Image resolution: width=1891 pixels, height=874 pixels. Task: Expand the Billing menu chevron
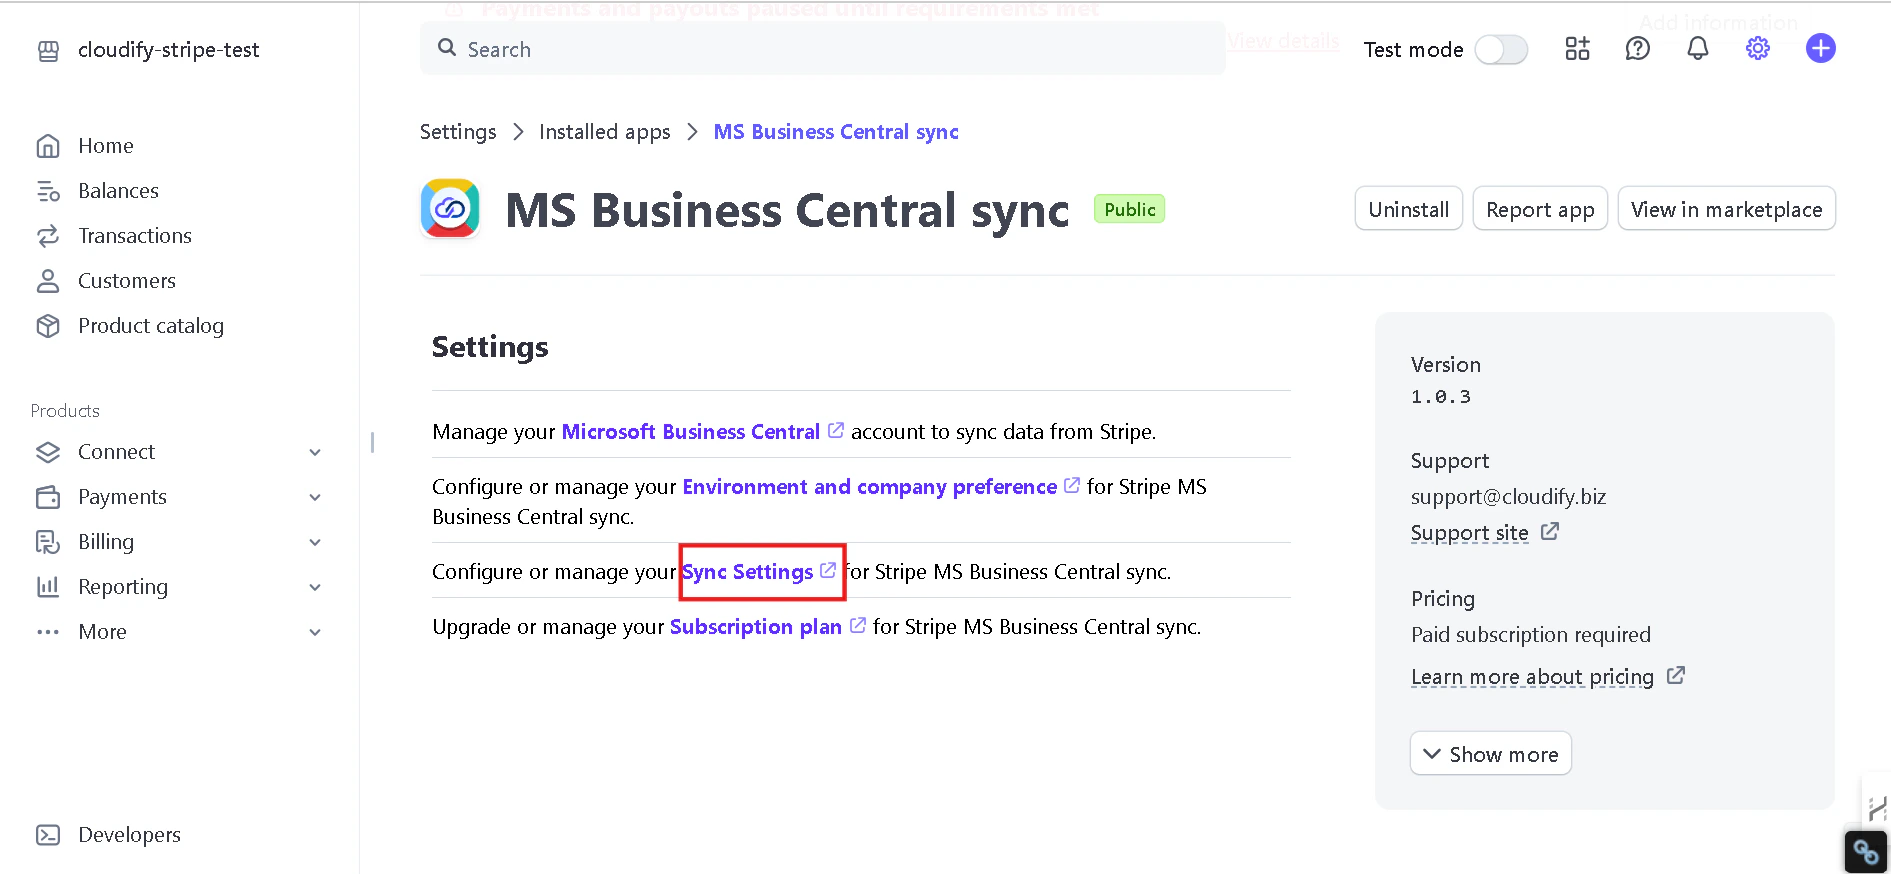315,542
